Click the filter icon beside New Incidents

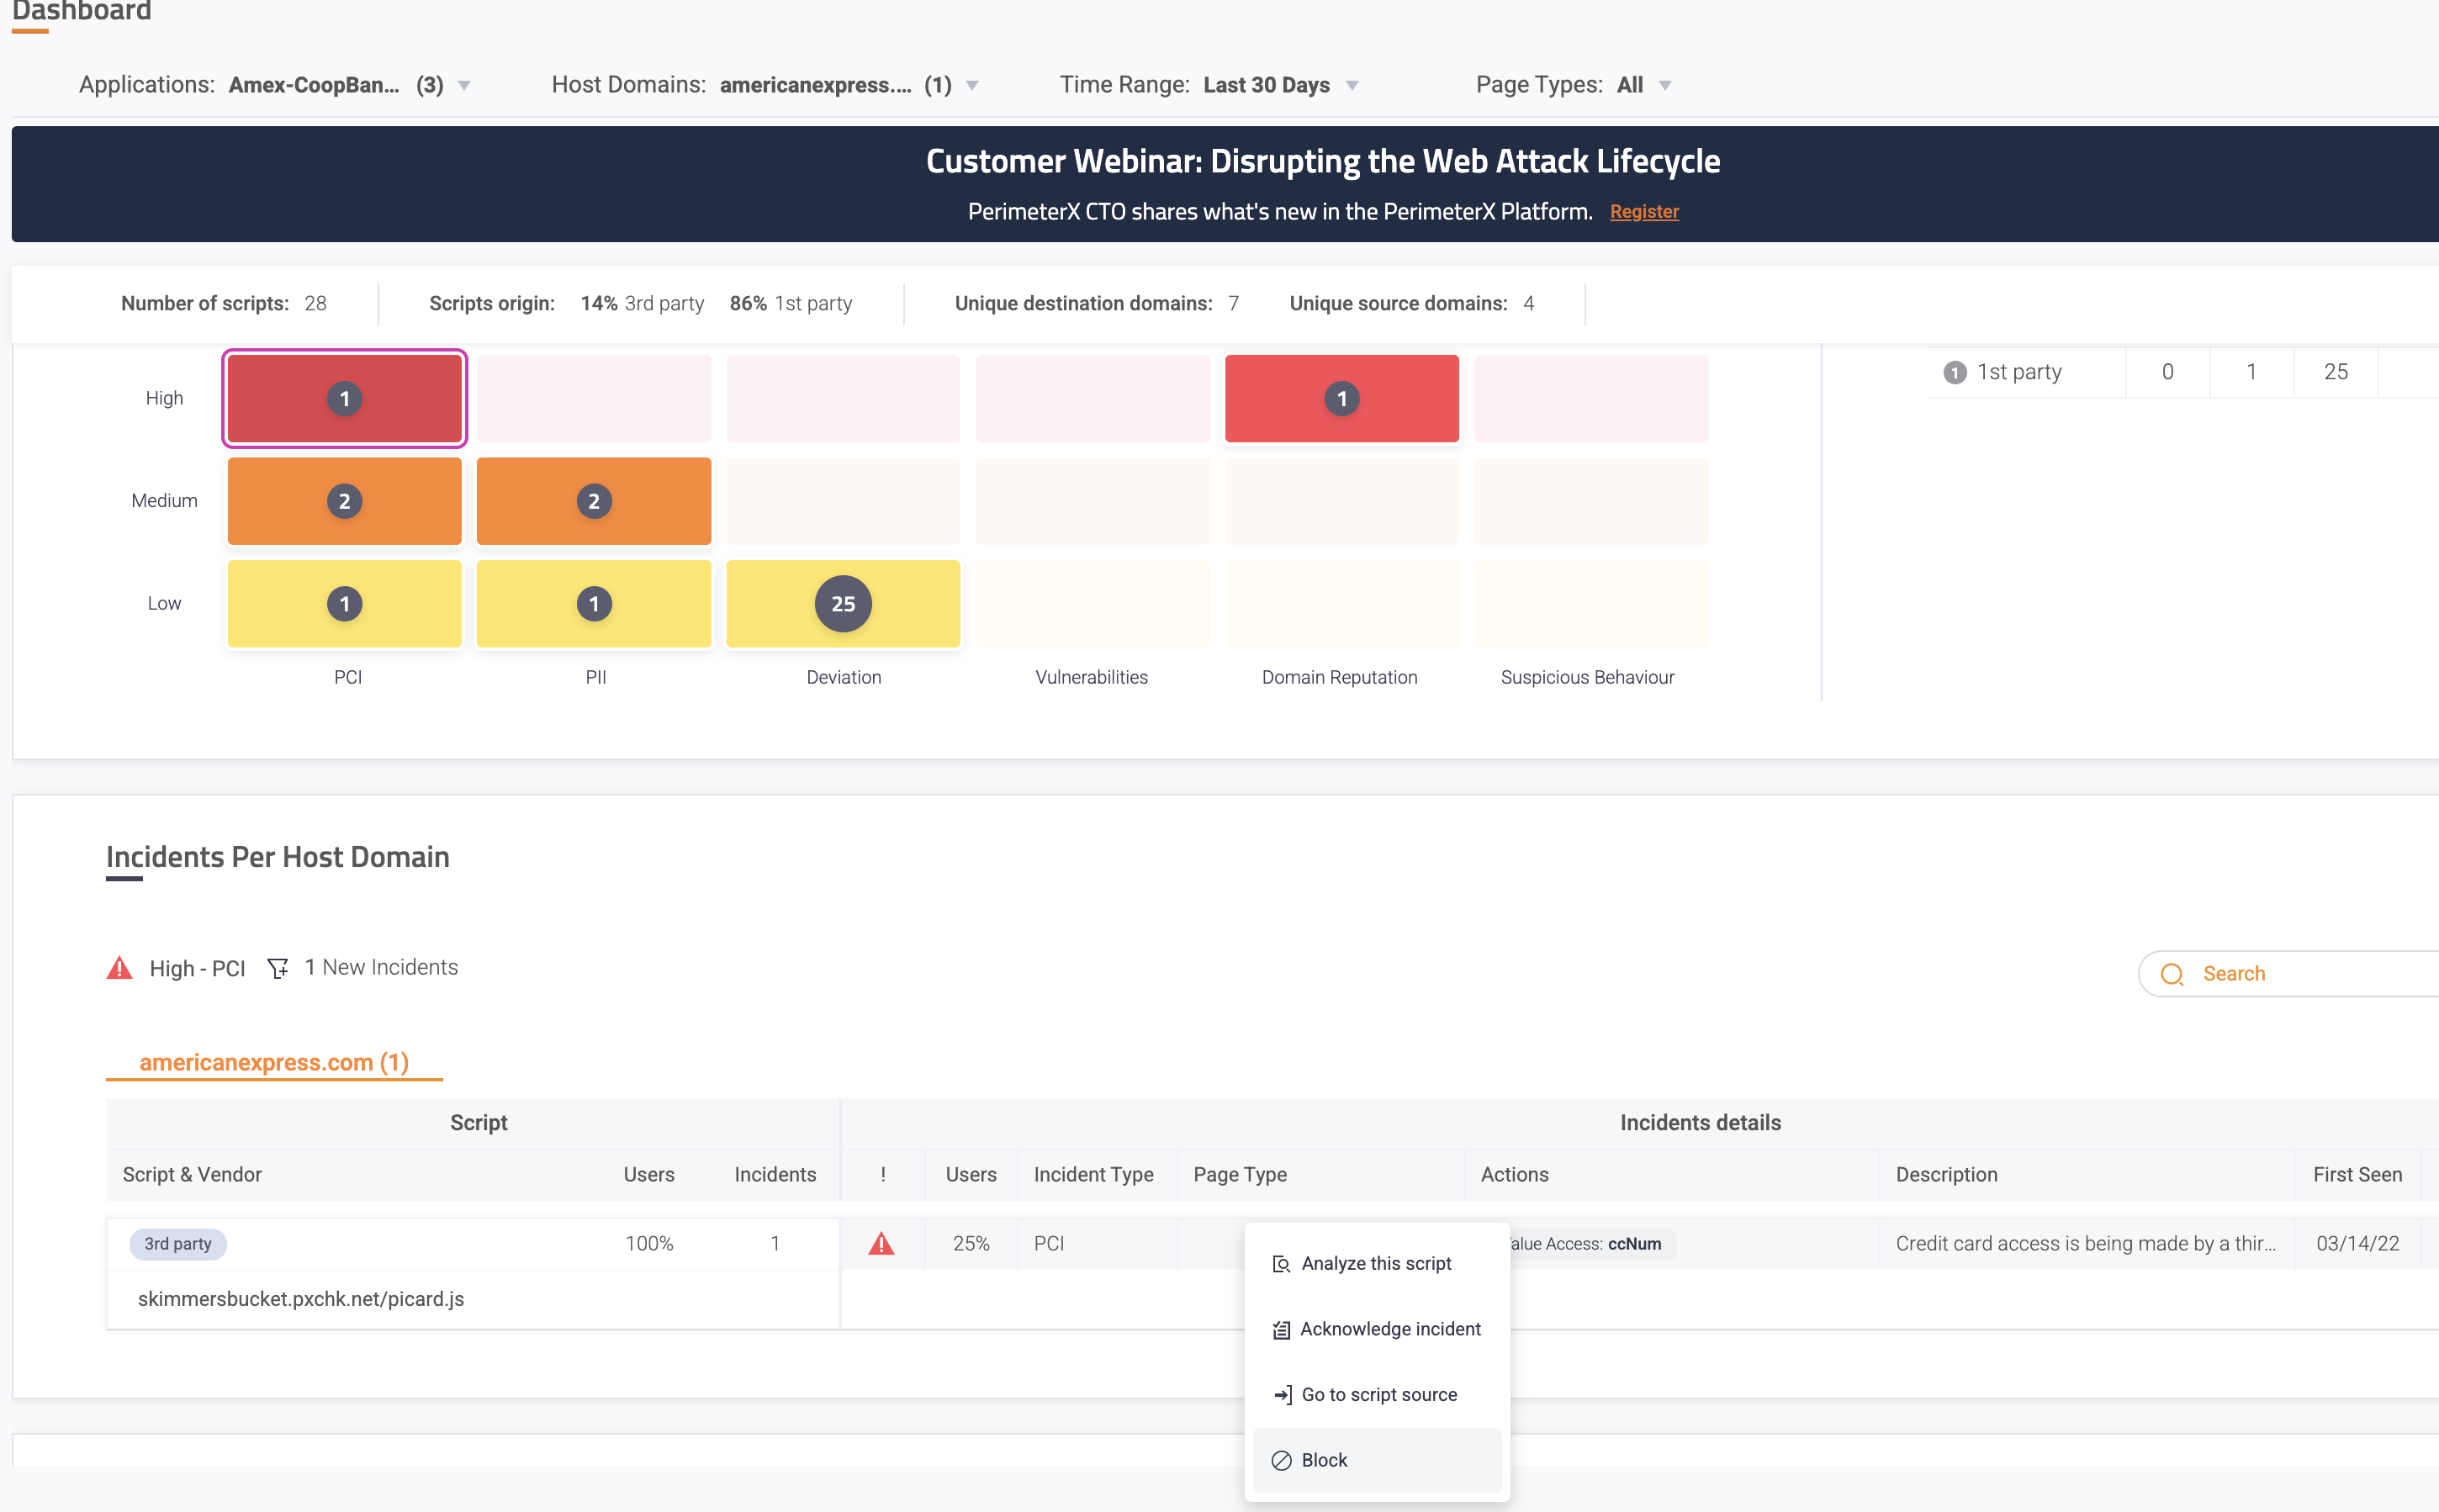point(278,968)
